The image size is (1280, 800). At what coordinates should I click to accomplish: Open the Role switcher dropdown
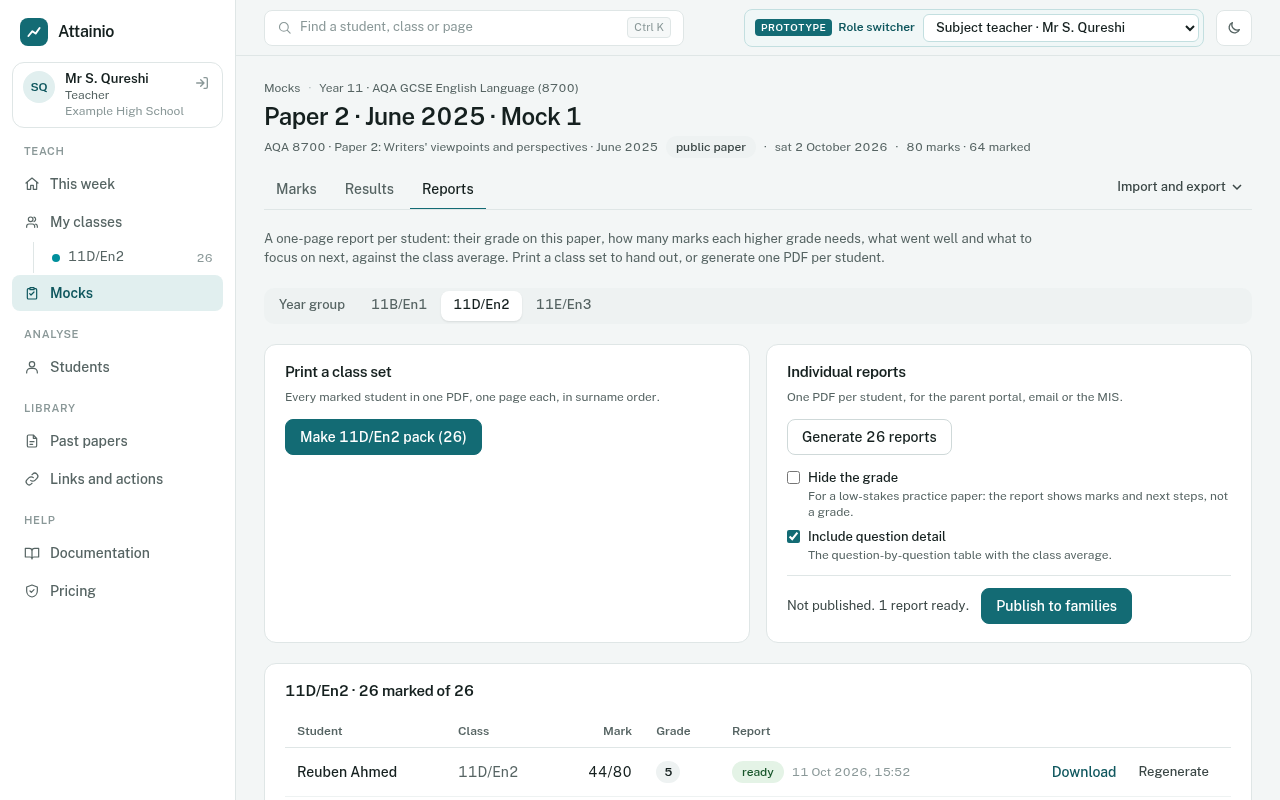1061,28
